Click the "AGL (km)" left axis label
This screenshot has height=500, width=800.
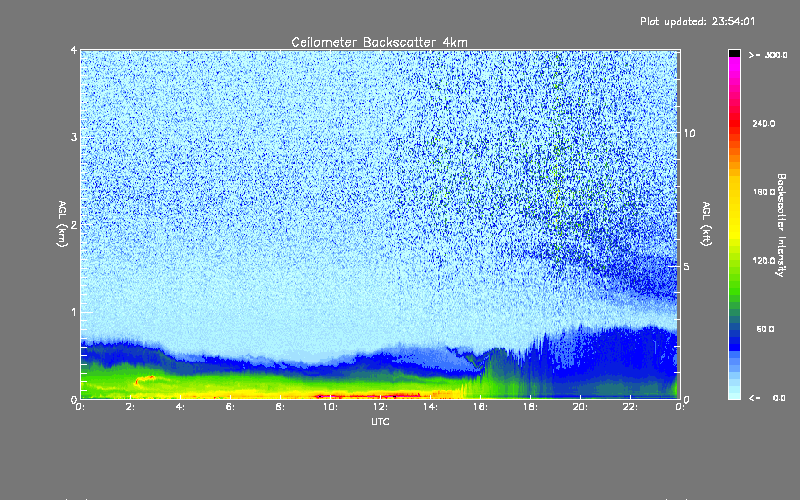63,224
